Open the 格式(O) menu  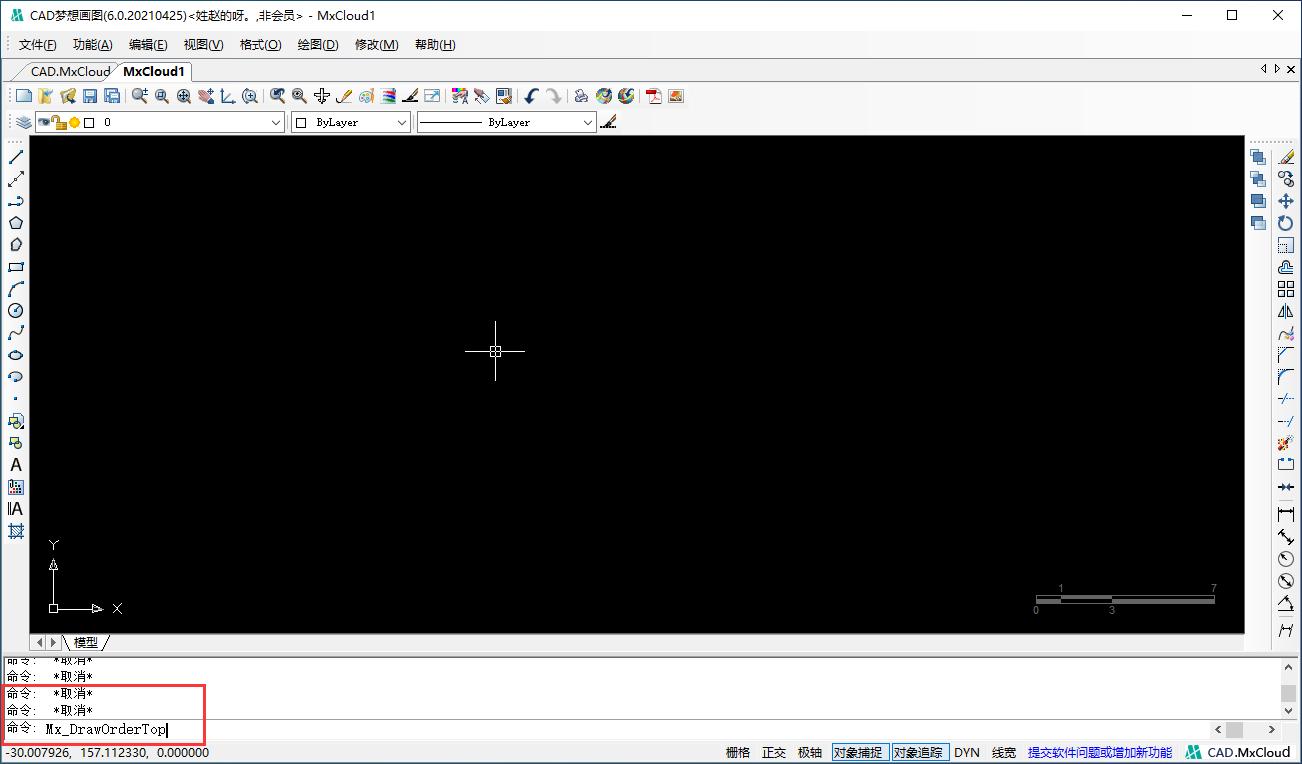pos(261,45)
